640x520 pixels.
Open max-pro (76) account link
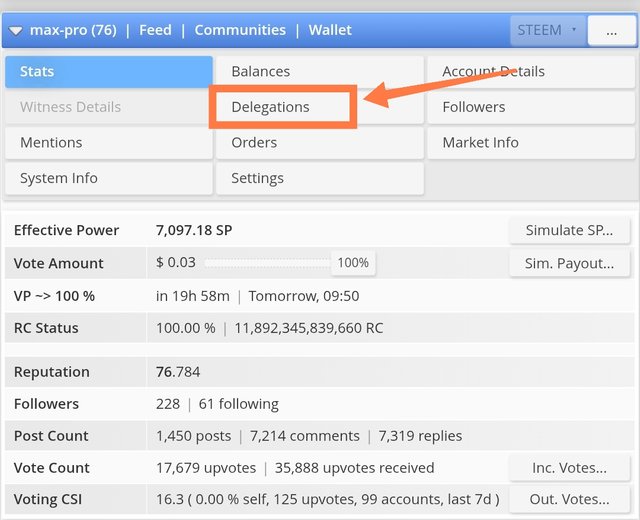click(73, 30)
